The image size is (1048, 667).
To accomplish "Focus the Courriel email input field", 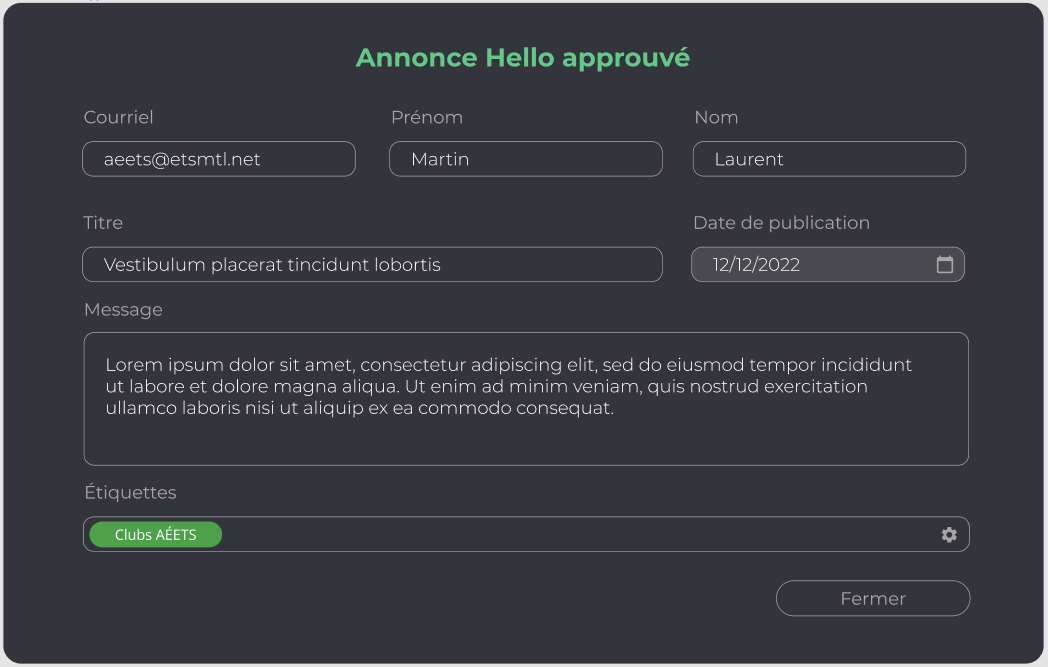I will (x=218, y=159).
